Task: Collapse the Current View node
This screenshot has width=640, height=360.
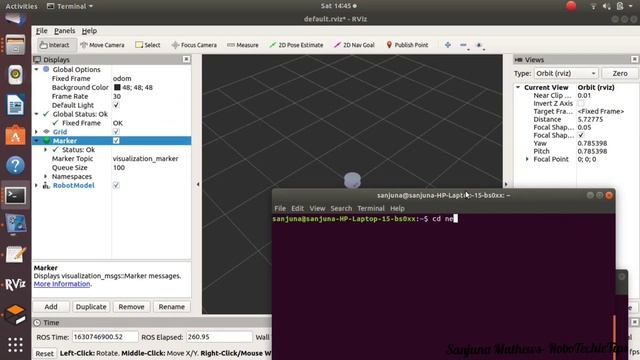Action: coord(518,87)
